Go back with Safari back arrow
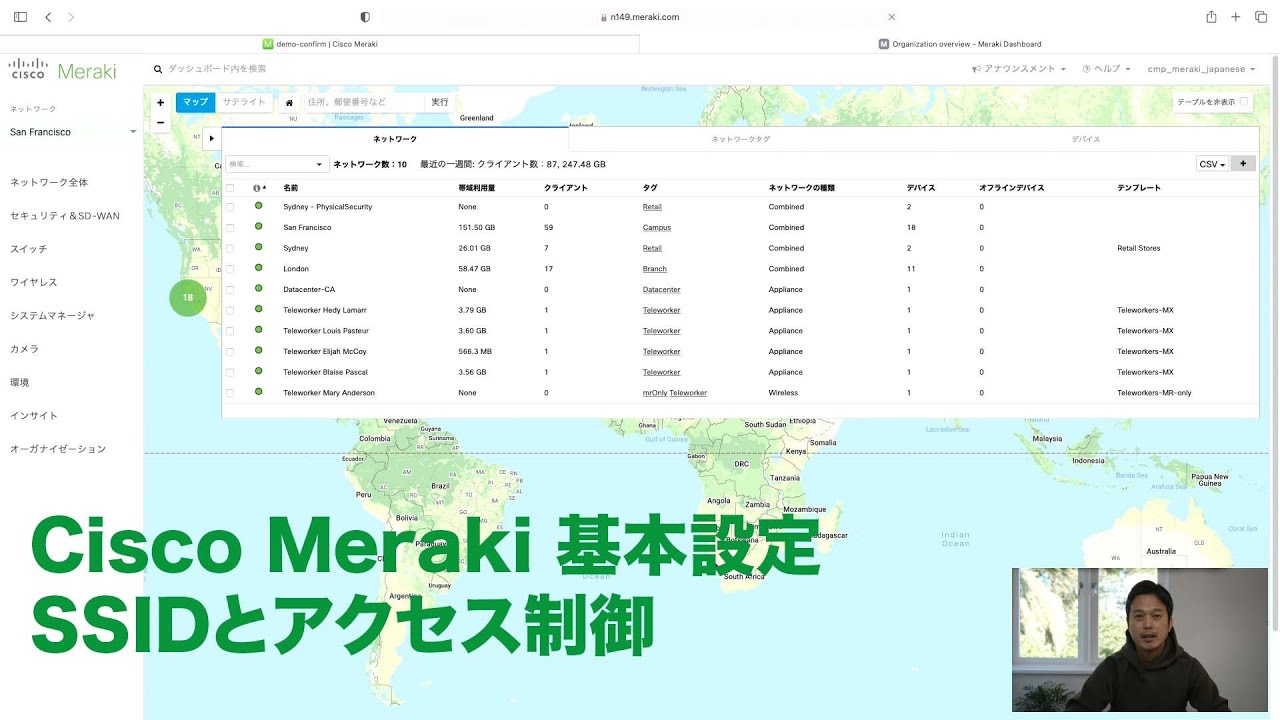Viewport: 1280px width, 720px height. pyautogui.click(x=48, y=17)
